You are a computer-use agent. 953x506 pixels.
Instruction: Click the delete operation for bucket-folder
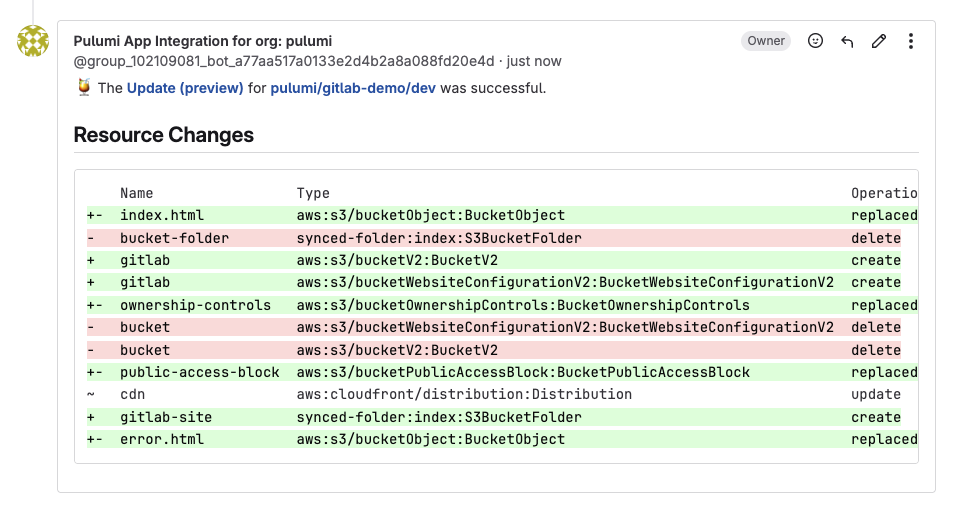click(x=876, y=238)
